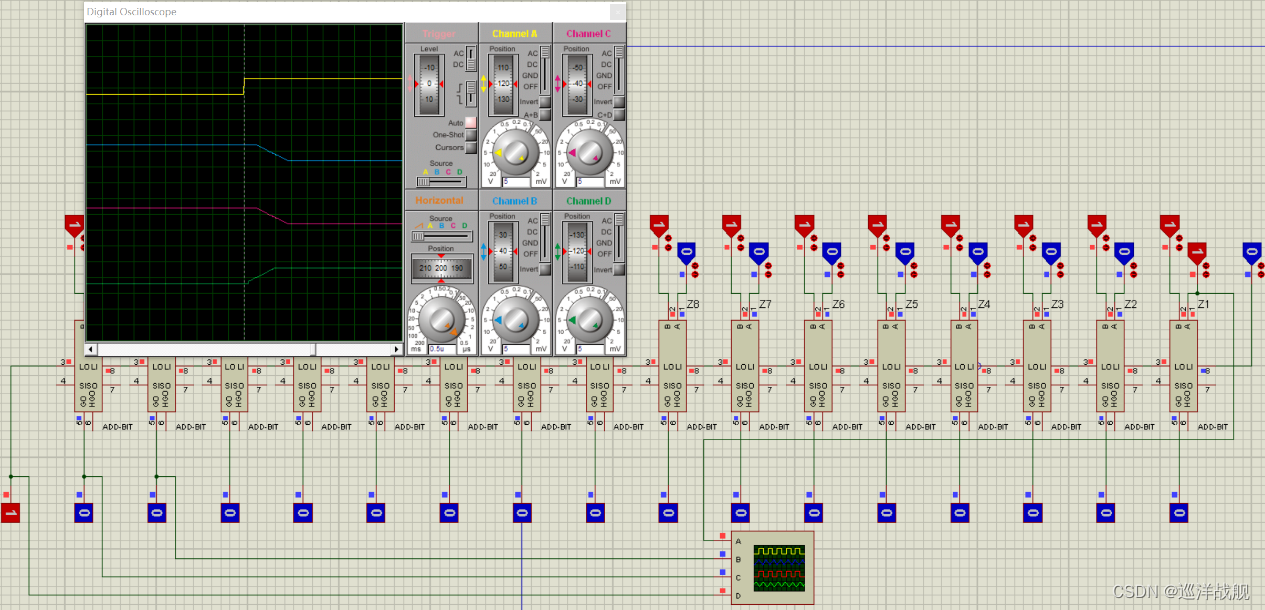This screenshot has height=610, width=1265.
Task: Select the Z6 ADD-BIT component body
Action: pos(819,365)
